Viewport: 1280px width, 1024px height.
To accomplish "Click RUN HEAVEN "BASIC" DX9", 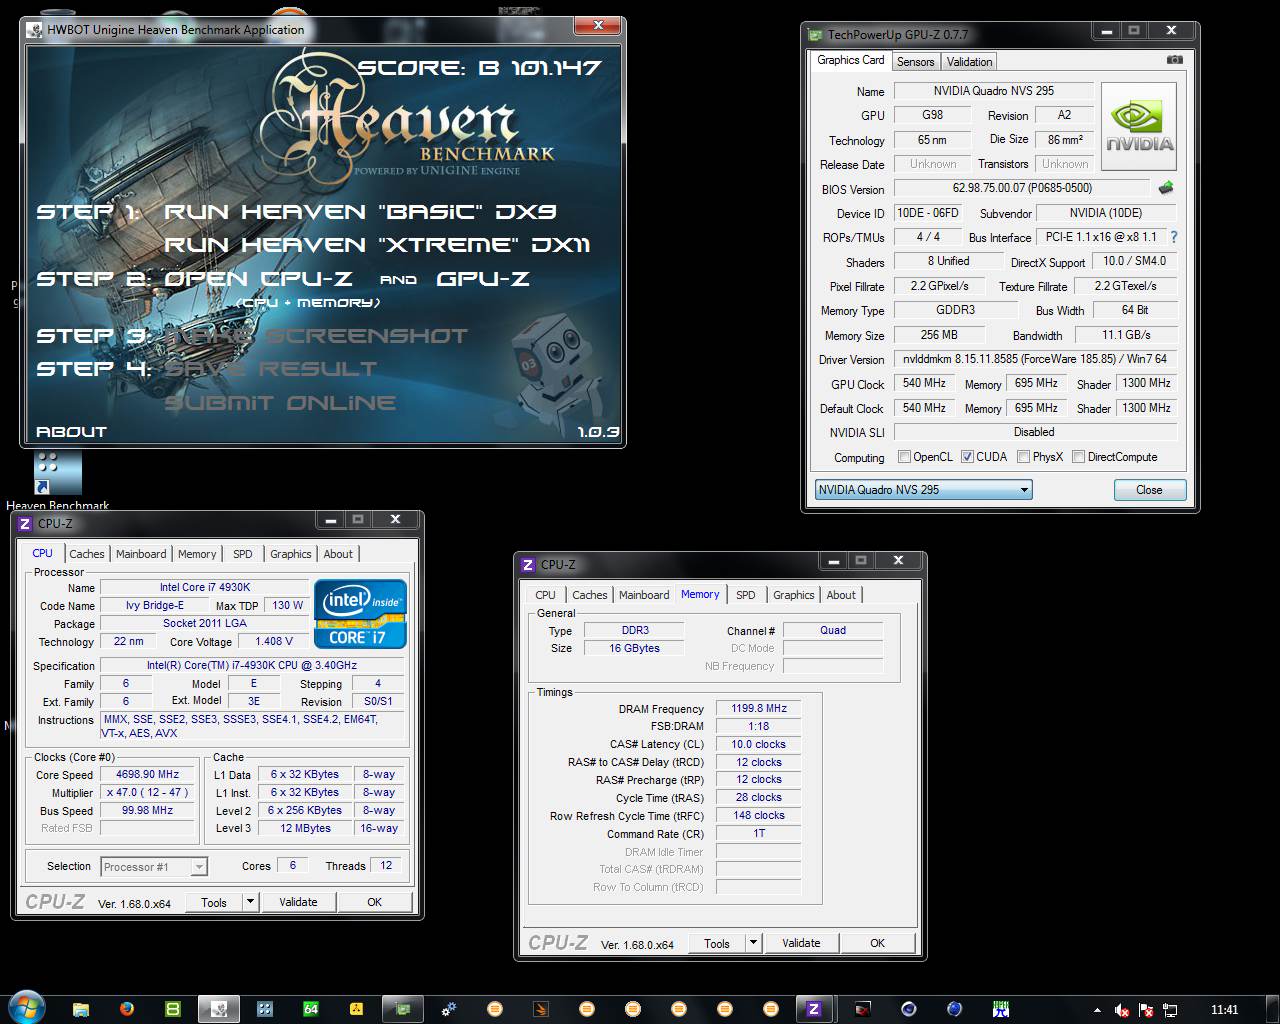I will pyautogui.click(x=360, y=212).
